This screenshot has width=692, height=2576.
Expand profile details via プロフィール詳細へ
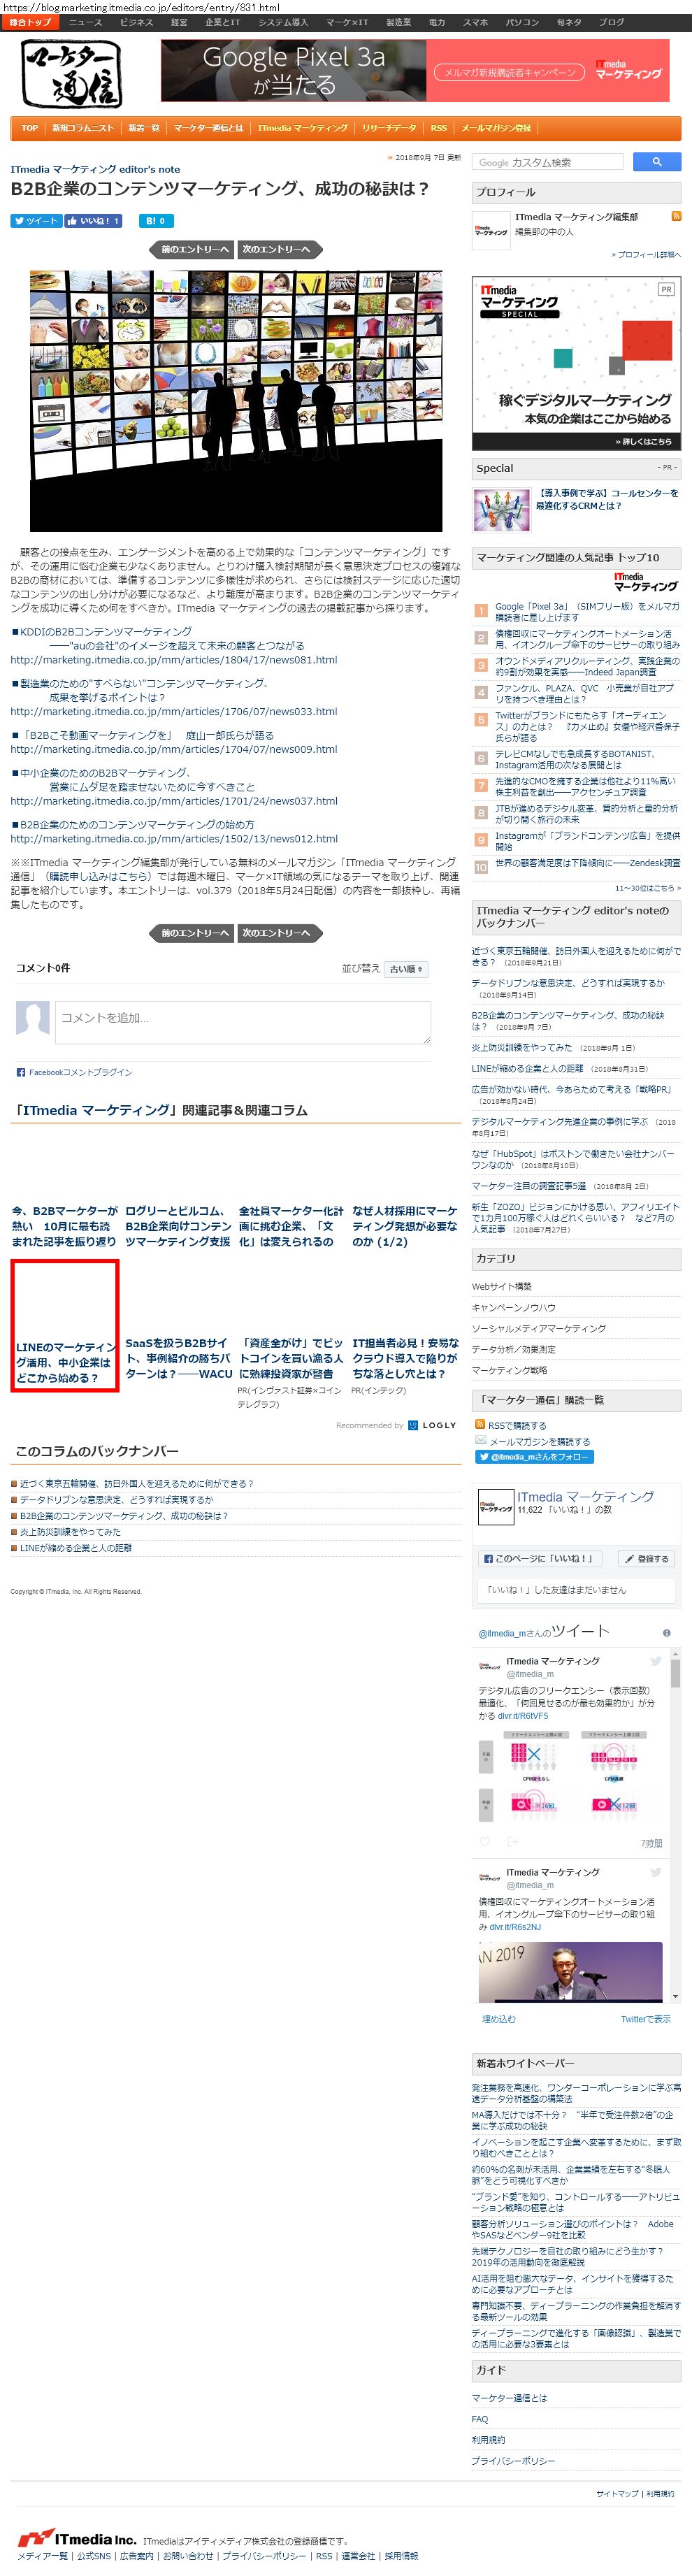click(x=646, y=255)
